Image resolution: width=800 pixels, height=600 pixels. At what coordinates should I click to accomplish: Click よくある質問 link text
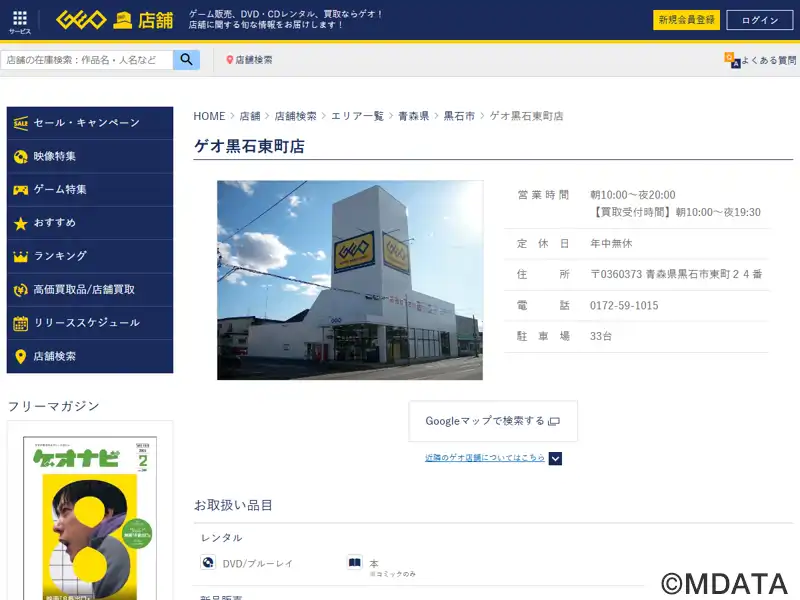(x=768, y=60)
